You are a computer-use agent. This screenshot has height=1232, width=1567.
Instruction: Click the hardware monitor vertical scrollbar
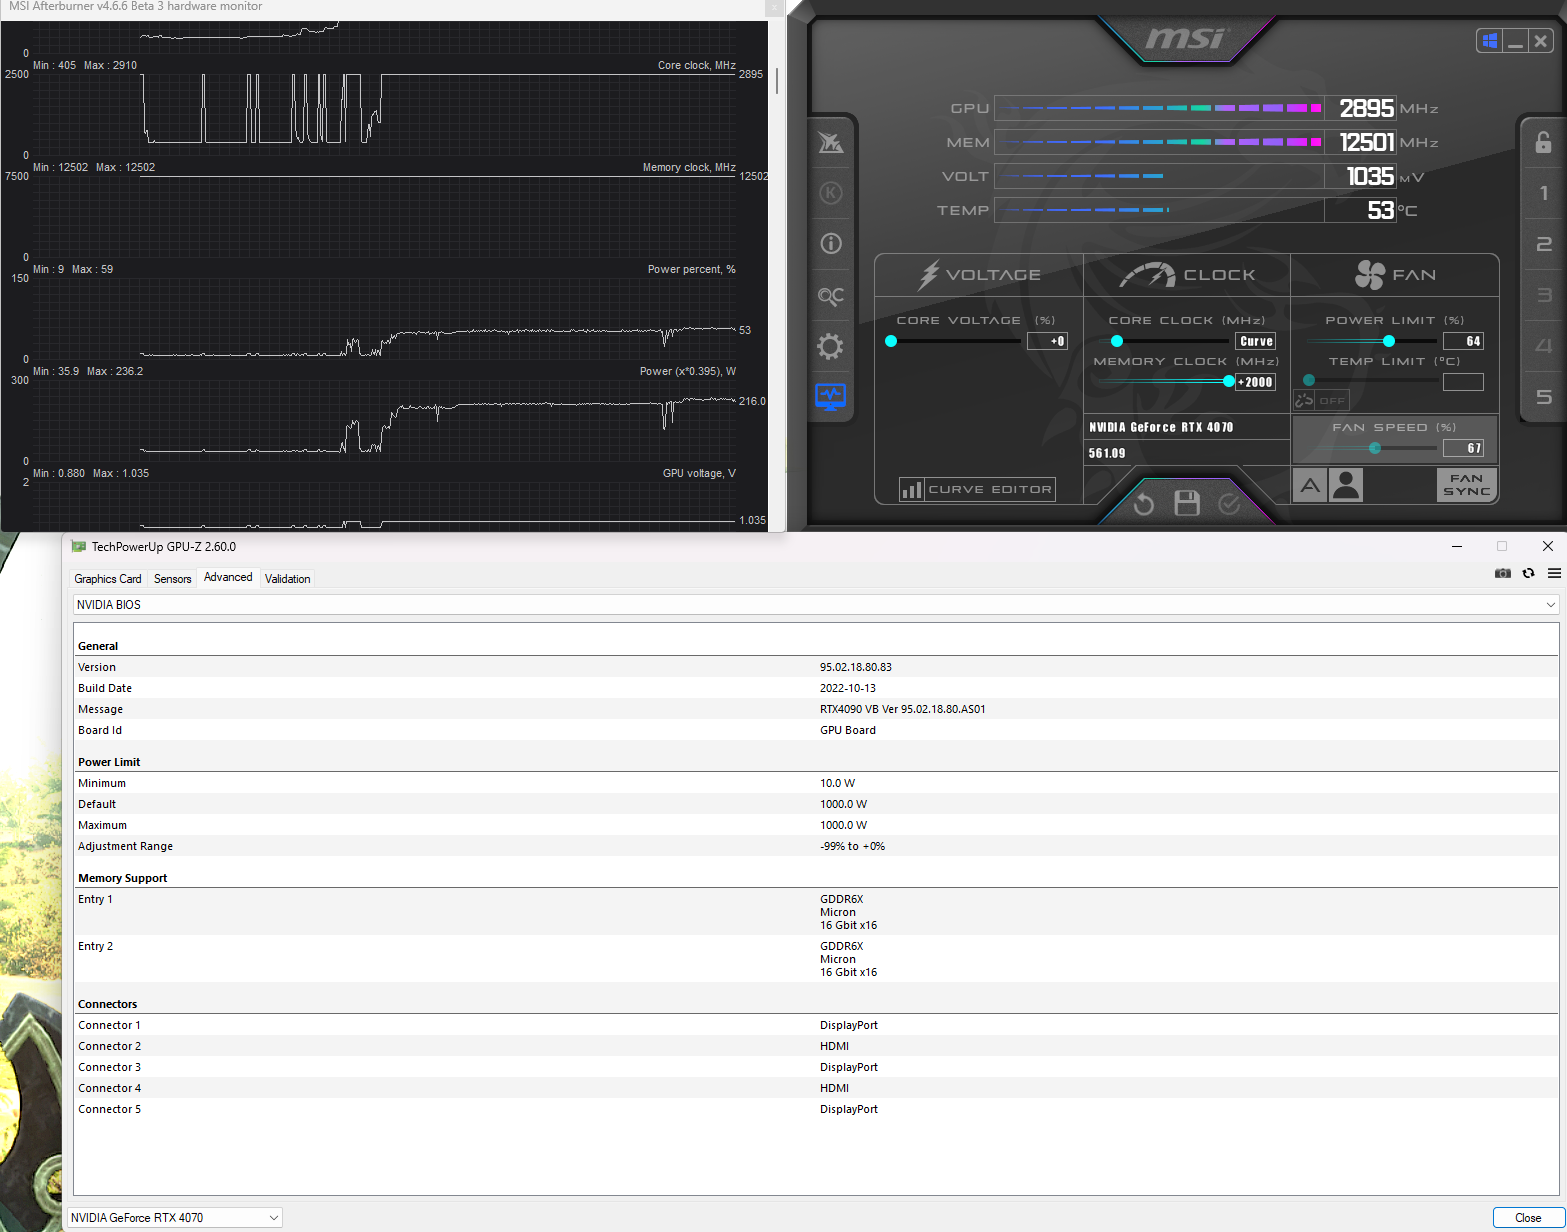click(x=777, y=80)
